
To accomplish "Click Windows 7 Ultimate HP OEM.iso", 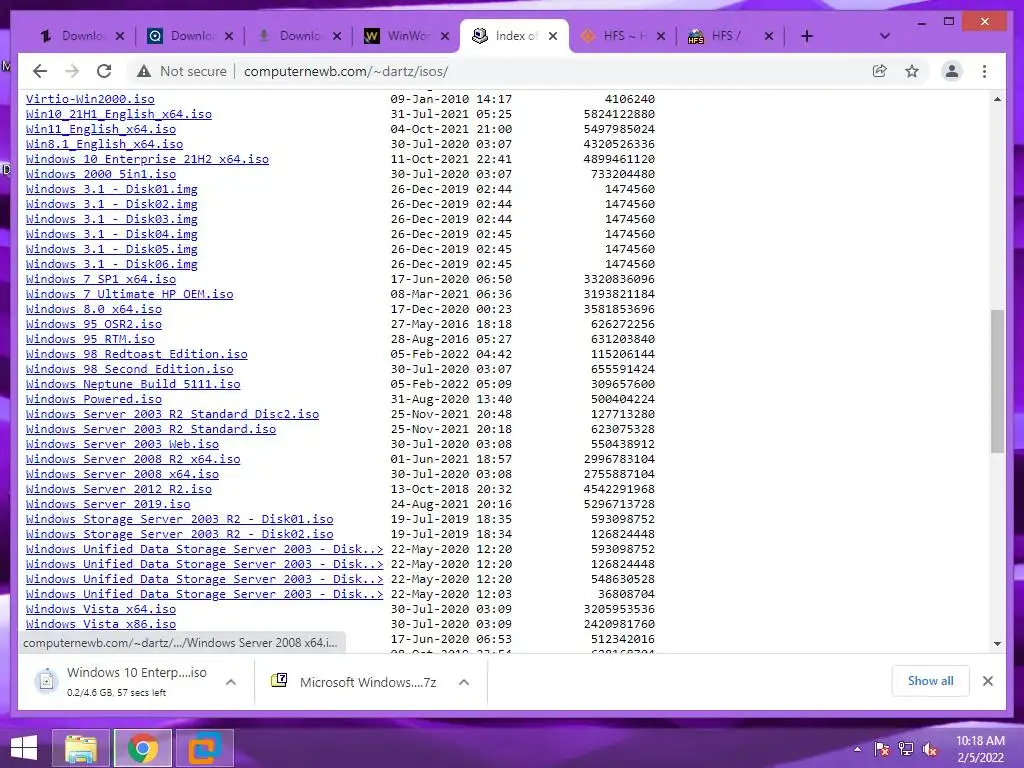I will point(129,295).
